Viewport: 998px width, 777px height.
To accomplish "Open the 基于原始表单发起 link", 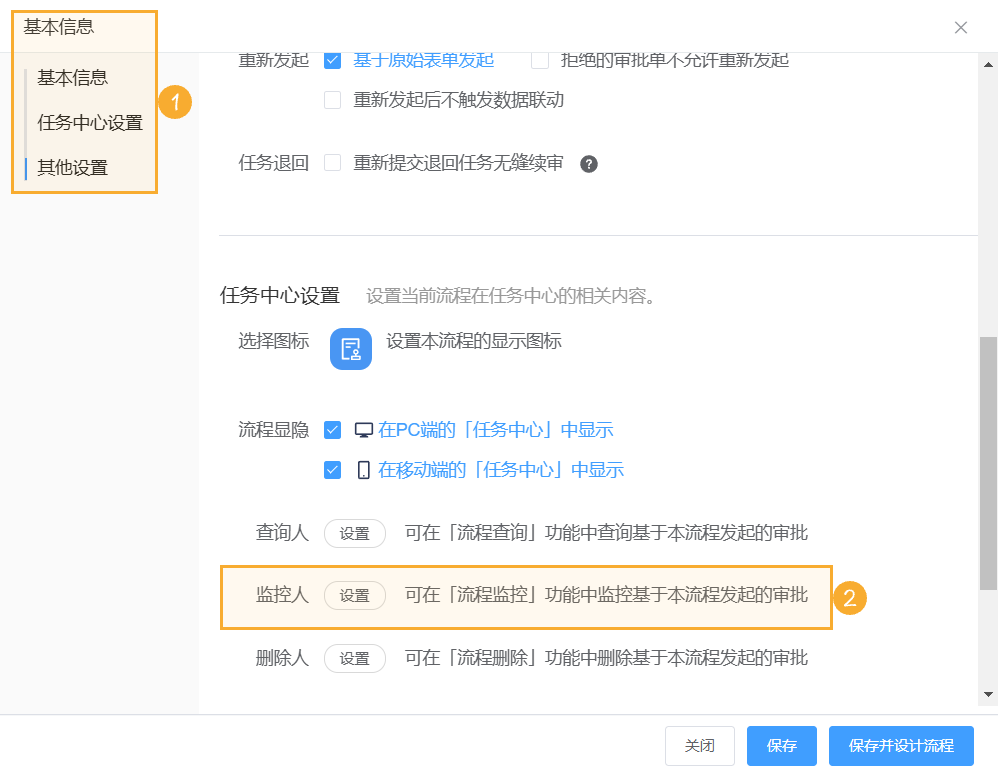I will 422,60.
